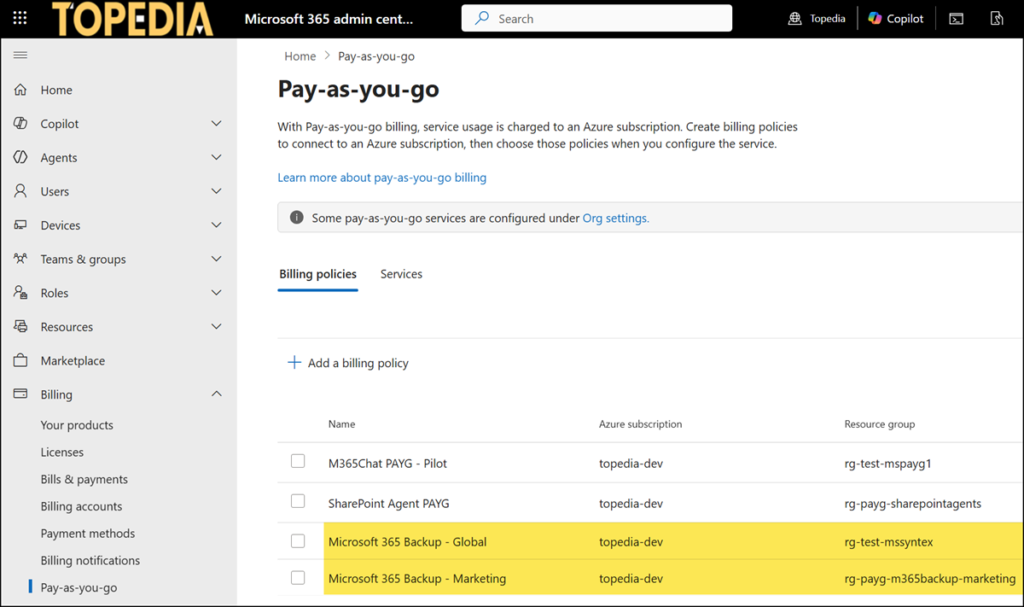Collapse the Billing menu chevron
This screenshot has height=607, width=1024.
click(216, 393)
